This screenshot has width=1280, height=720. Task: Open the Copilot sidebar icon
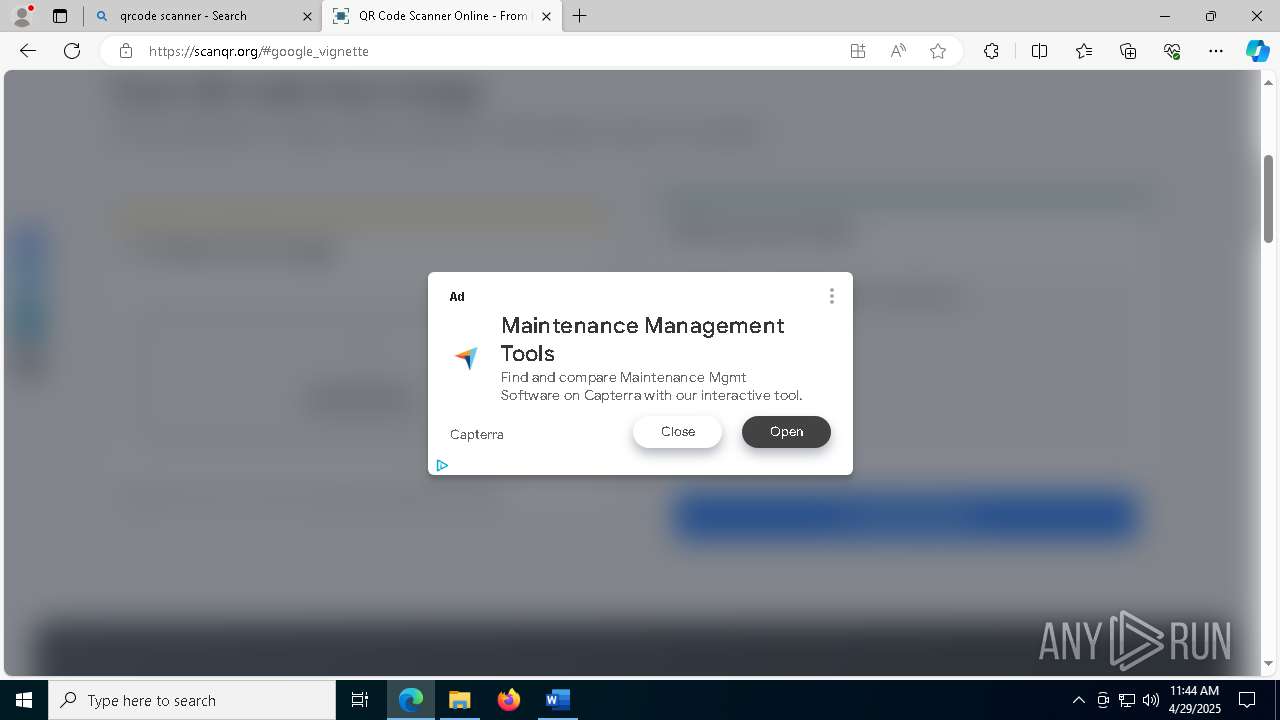[x=1257, y=51]
